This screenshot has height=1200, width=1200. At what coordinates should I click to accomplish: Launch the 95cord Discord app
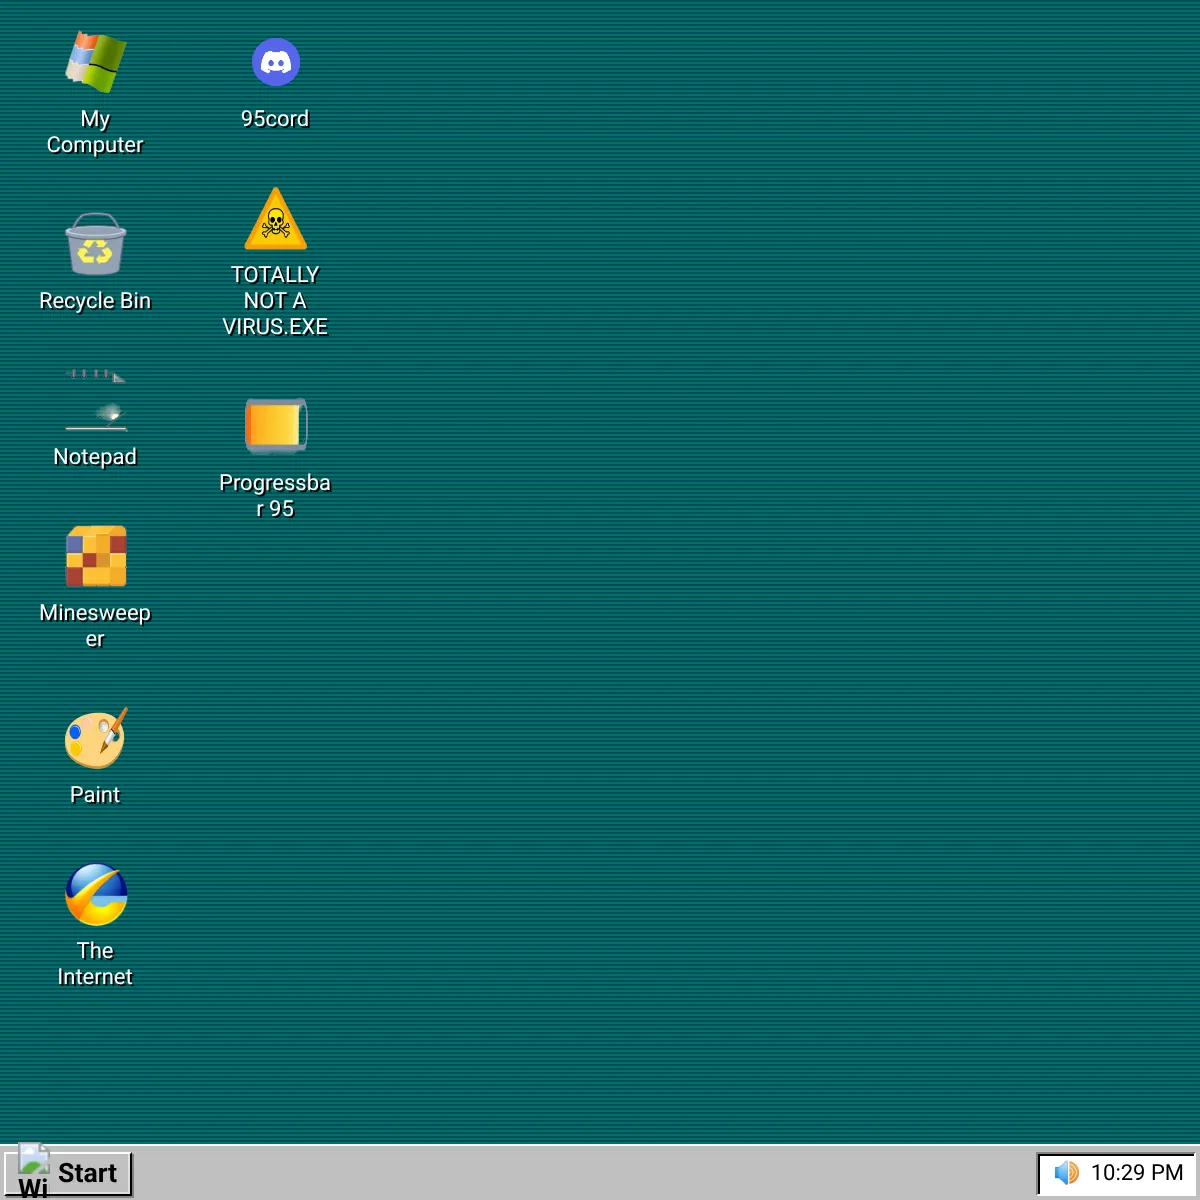pyautogui.click(x=276, y=61)
